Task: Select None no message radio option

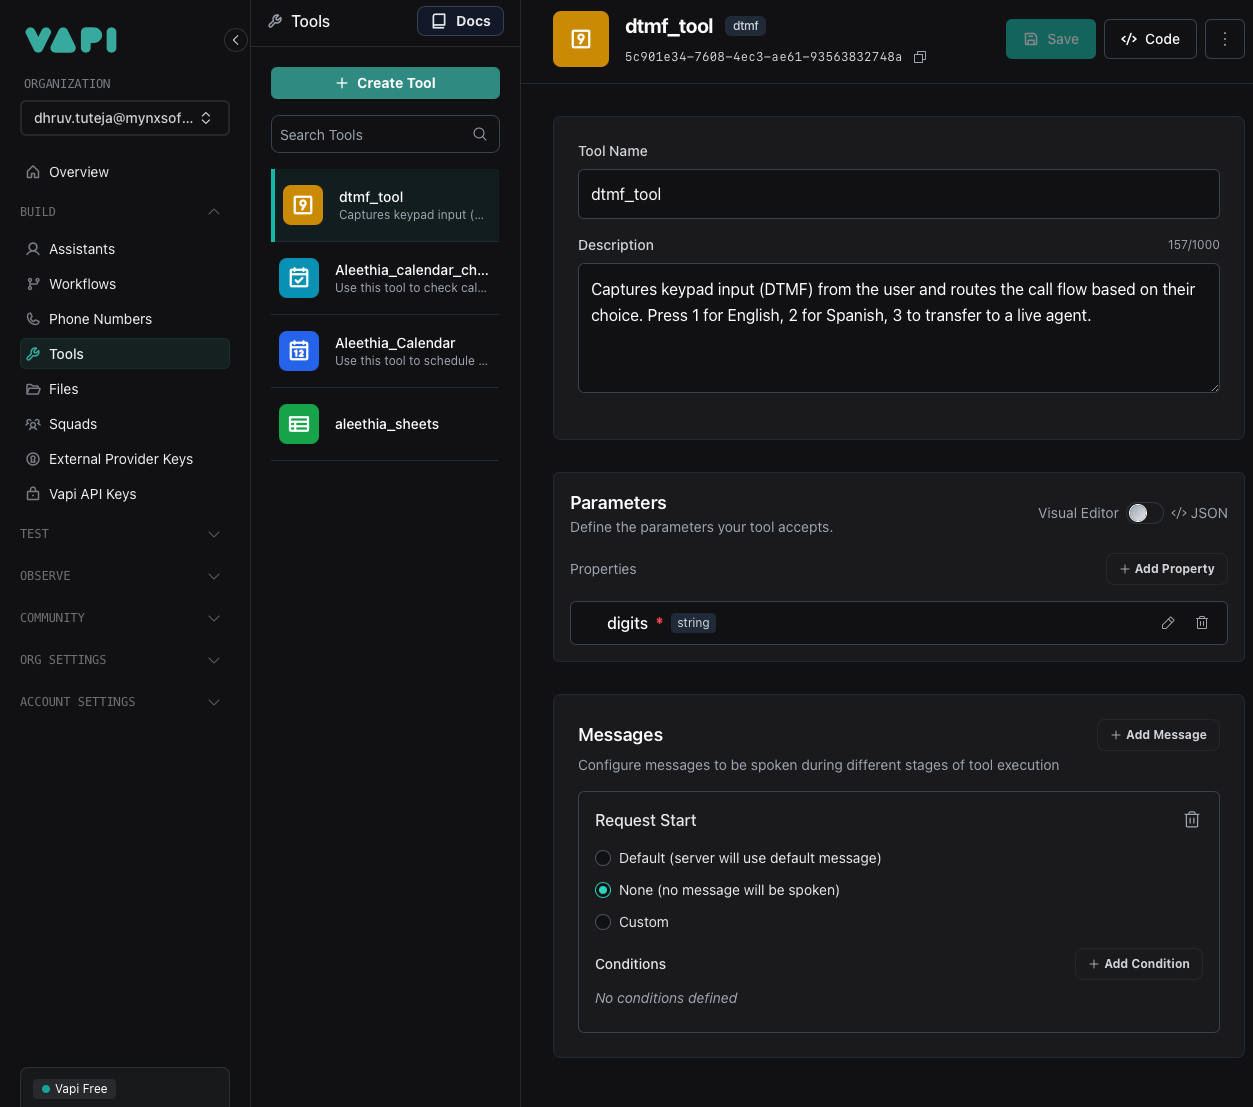Action: [603, 890]
